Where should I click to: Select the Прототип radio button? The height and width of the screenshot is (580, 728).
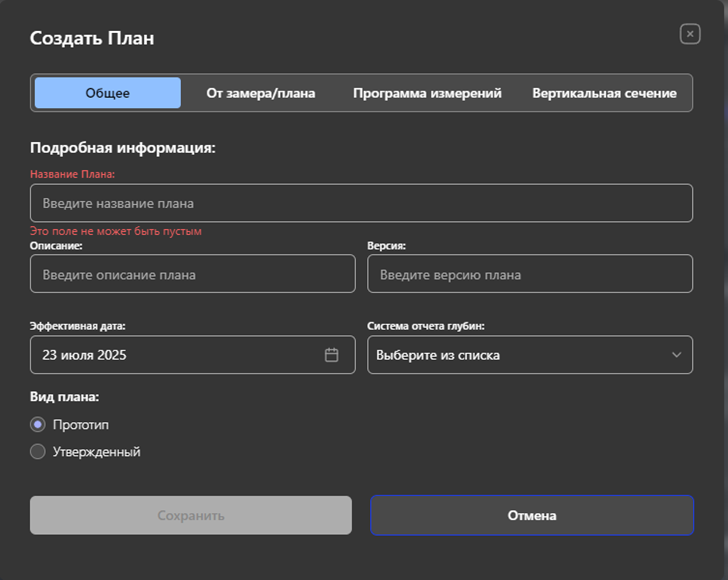pyautogui.click(x=38, y=424)
